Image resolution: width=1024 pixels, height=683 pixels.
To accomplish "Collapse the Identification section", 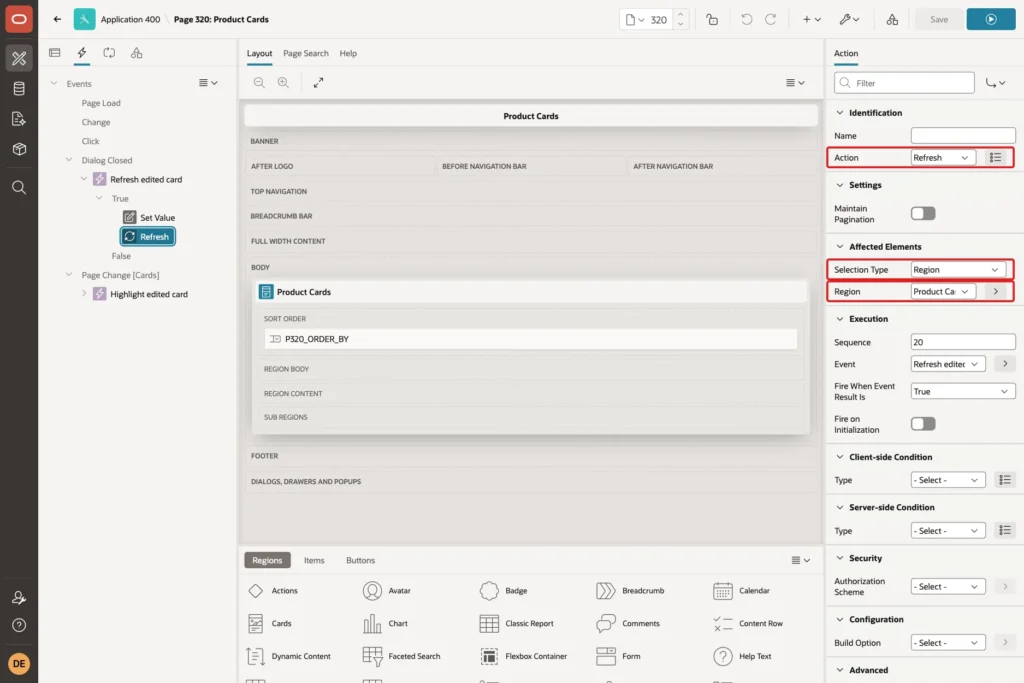I will (x=840, y=112).
